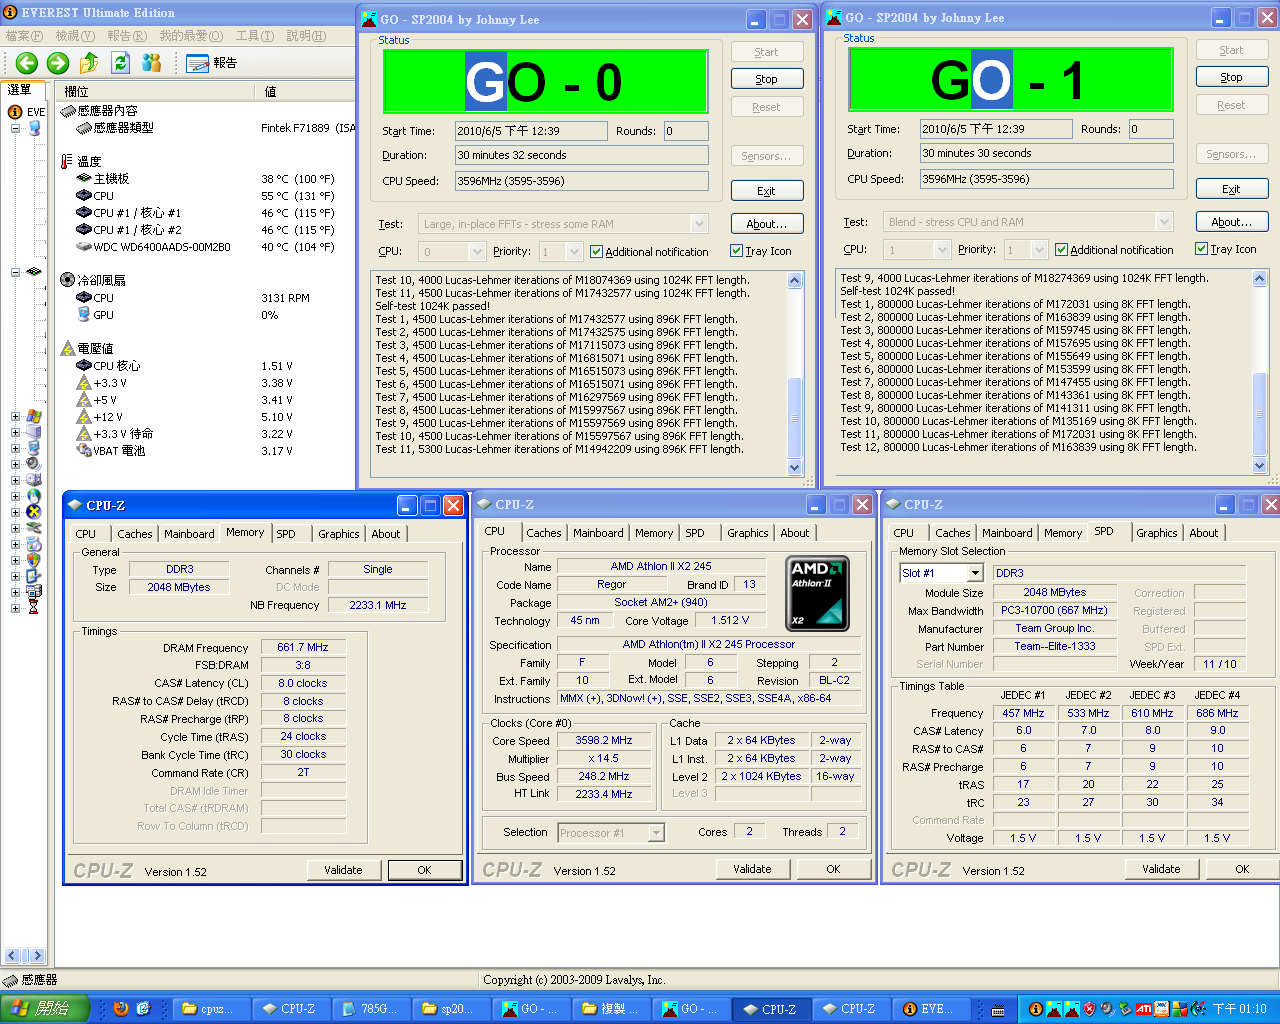This screenshot has width=1280, height=1024.
Task: Click the AMD Athlon II logo in CPU-Z
Action: (819, 594)
